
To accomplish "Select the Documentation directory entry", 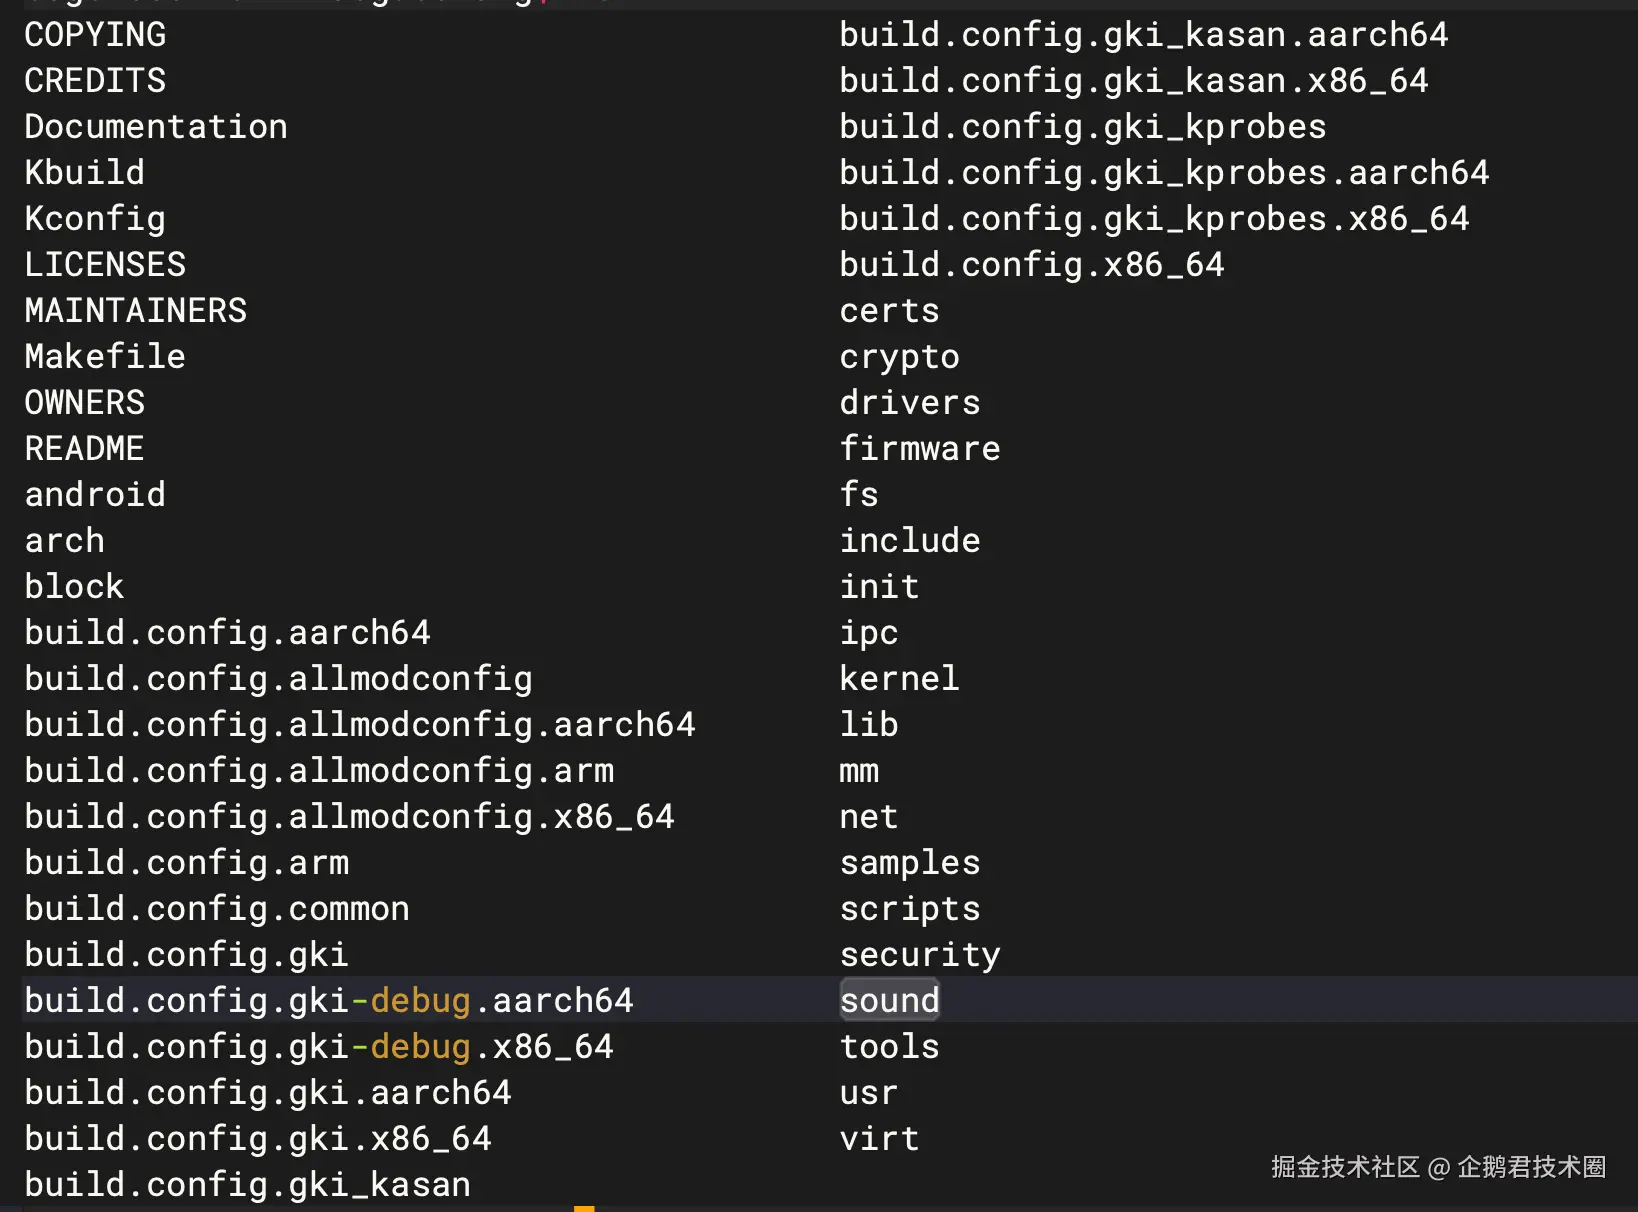I will pos(156,127).
